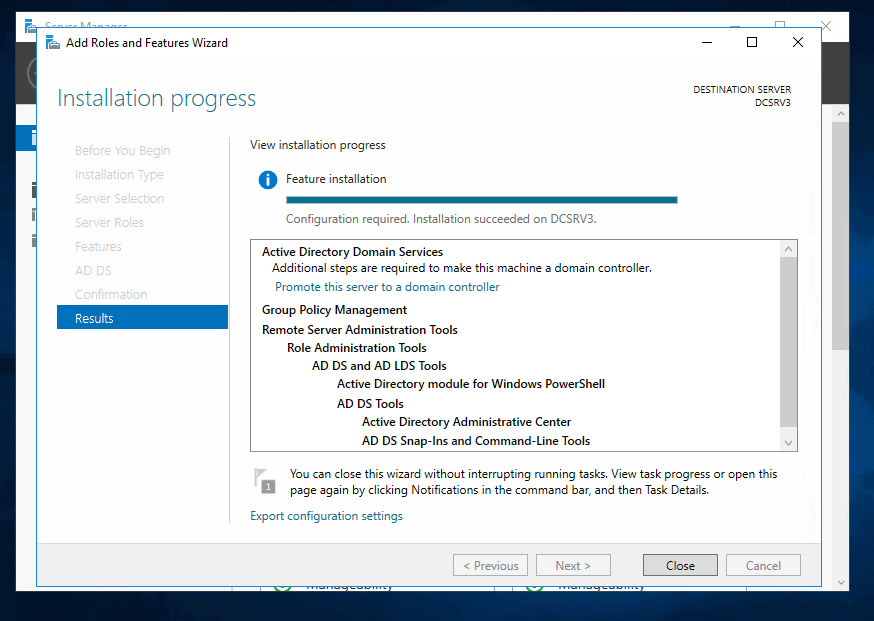Click the down arrow of the results list scrollbar

[788, 441]
